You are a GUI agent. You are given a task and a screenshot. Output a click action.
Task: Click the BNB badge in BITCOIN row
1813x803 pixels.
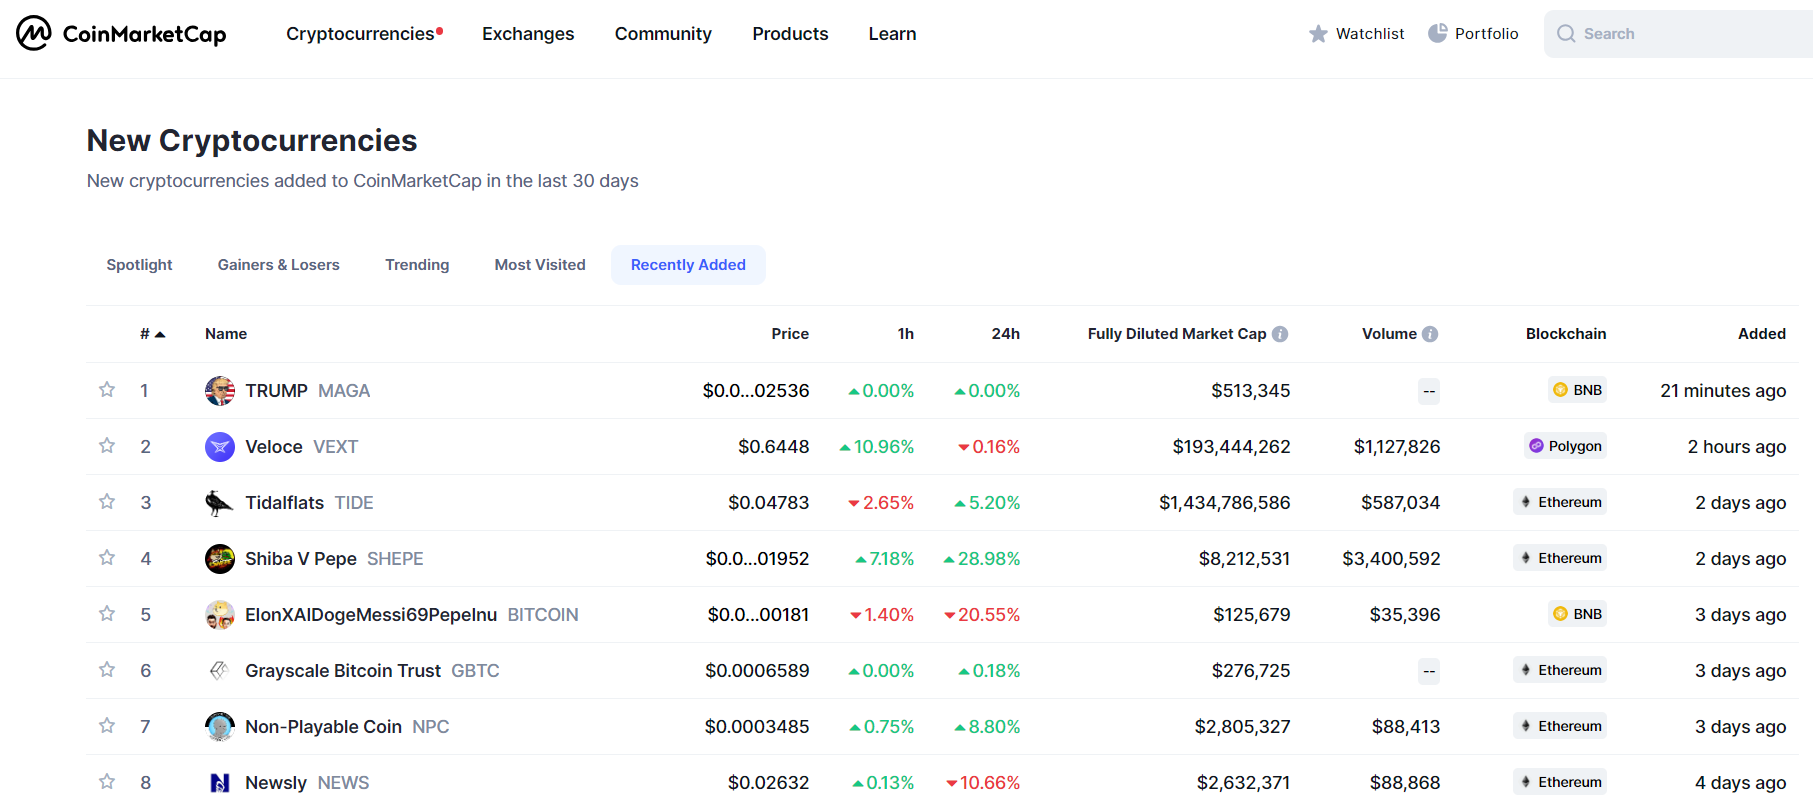click(1577, 614)
